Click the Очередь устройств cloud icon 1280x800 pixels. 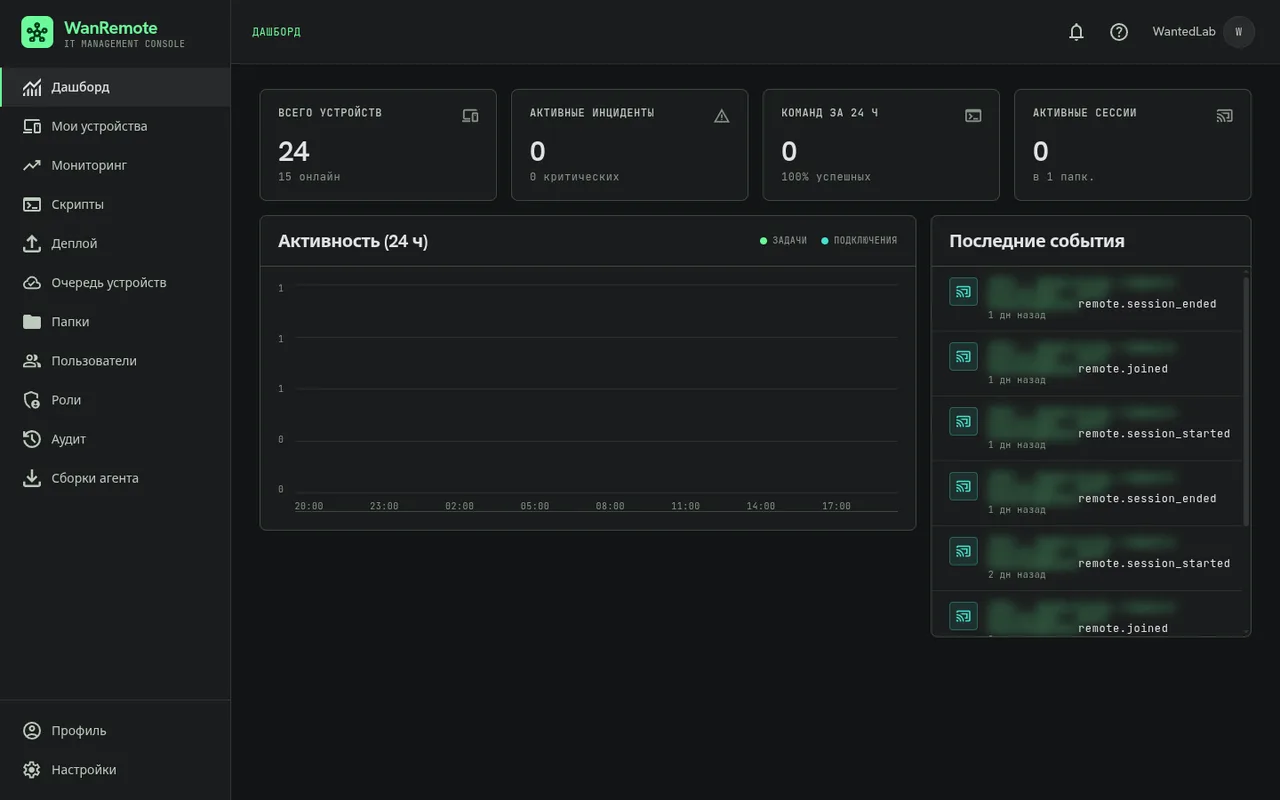32,282
